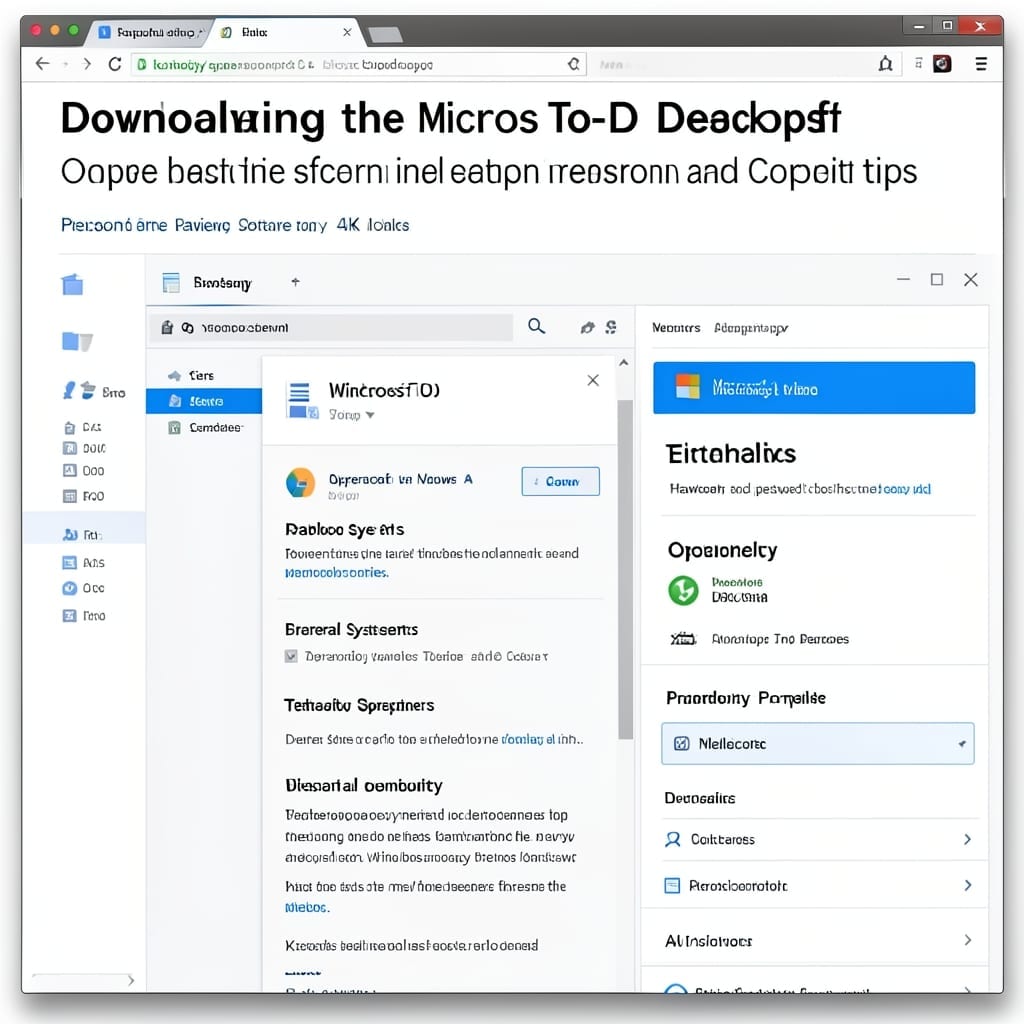1024x1024 pixels.
Task: Open the browser hamburger menu
Action: point(981,64)
